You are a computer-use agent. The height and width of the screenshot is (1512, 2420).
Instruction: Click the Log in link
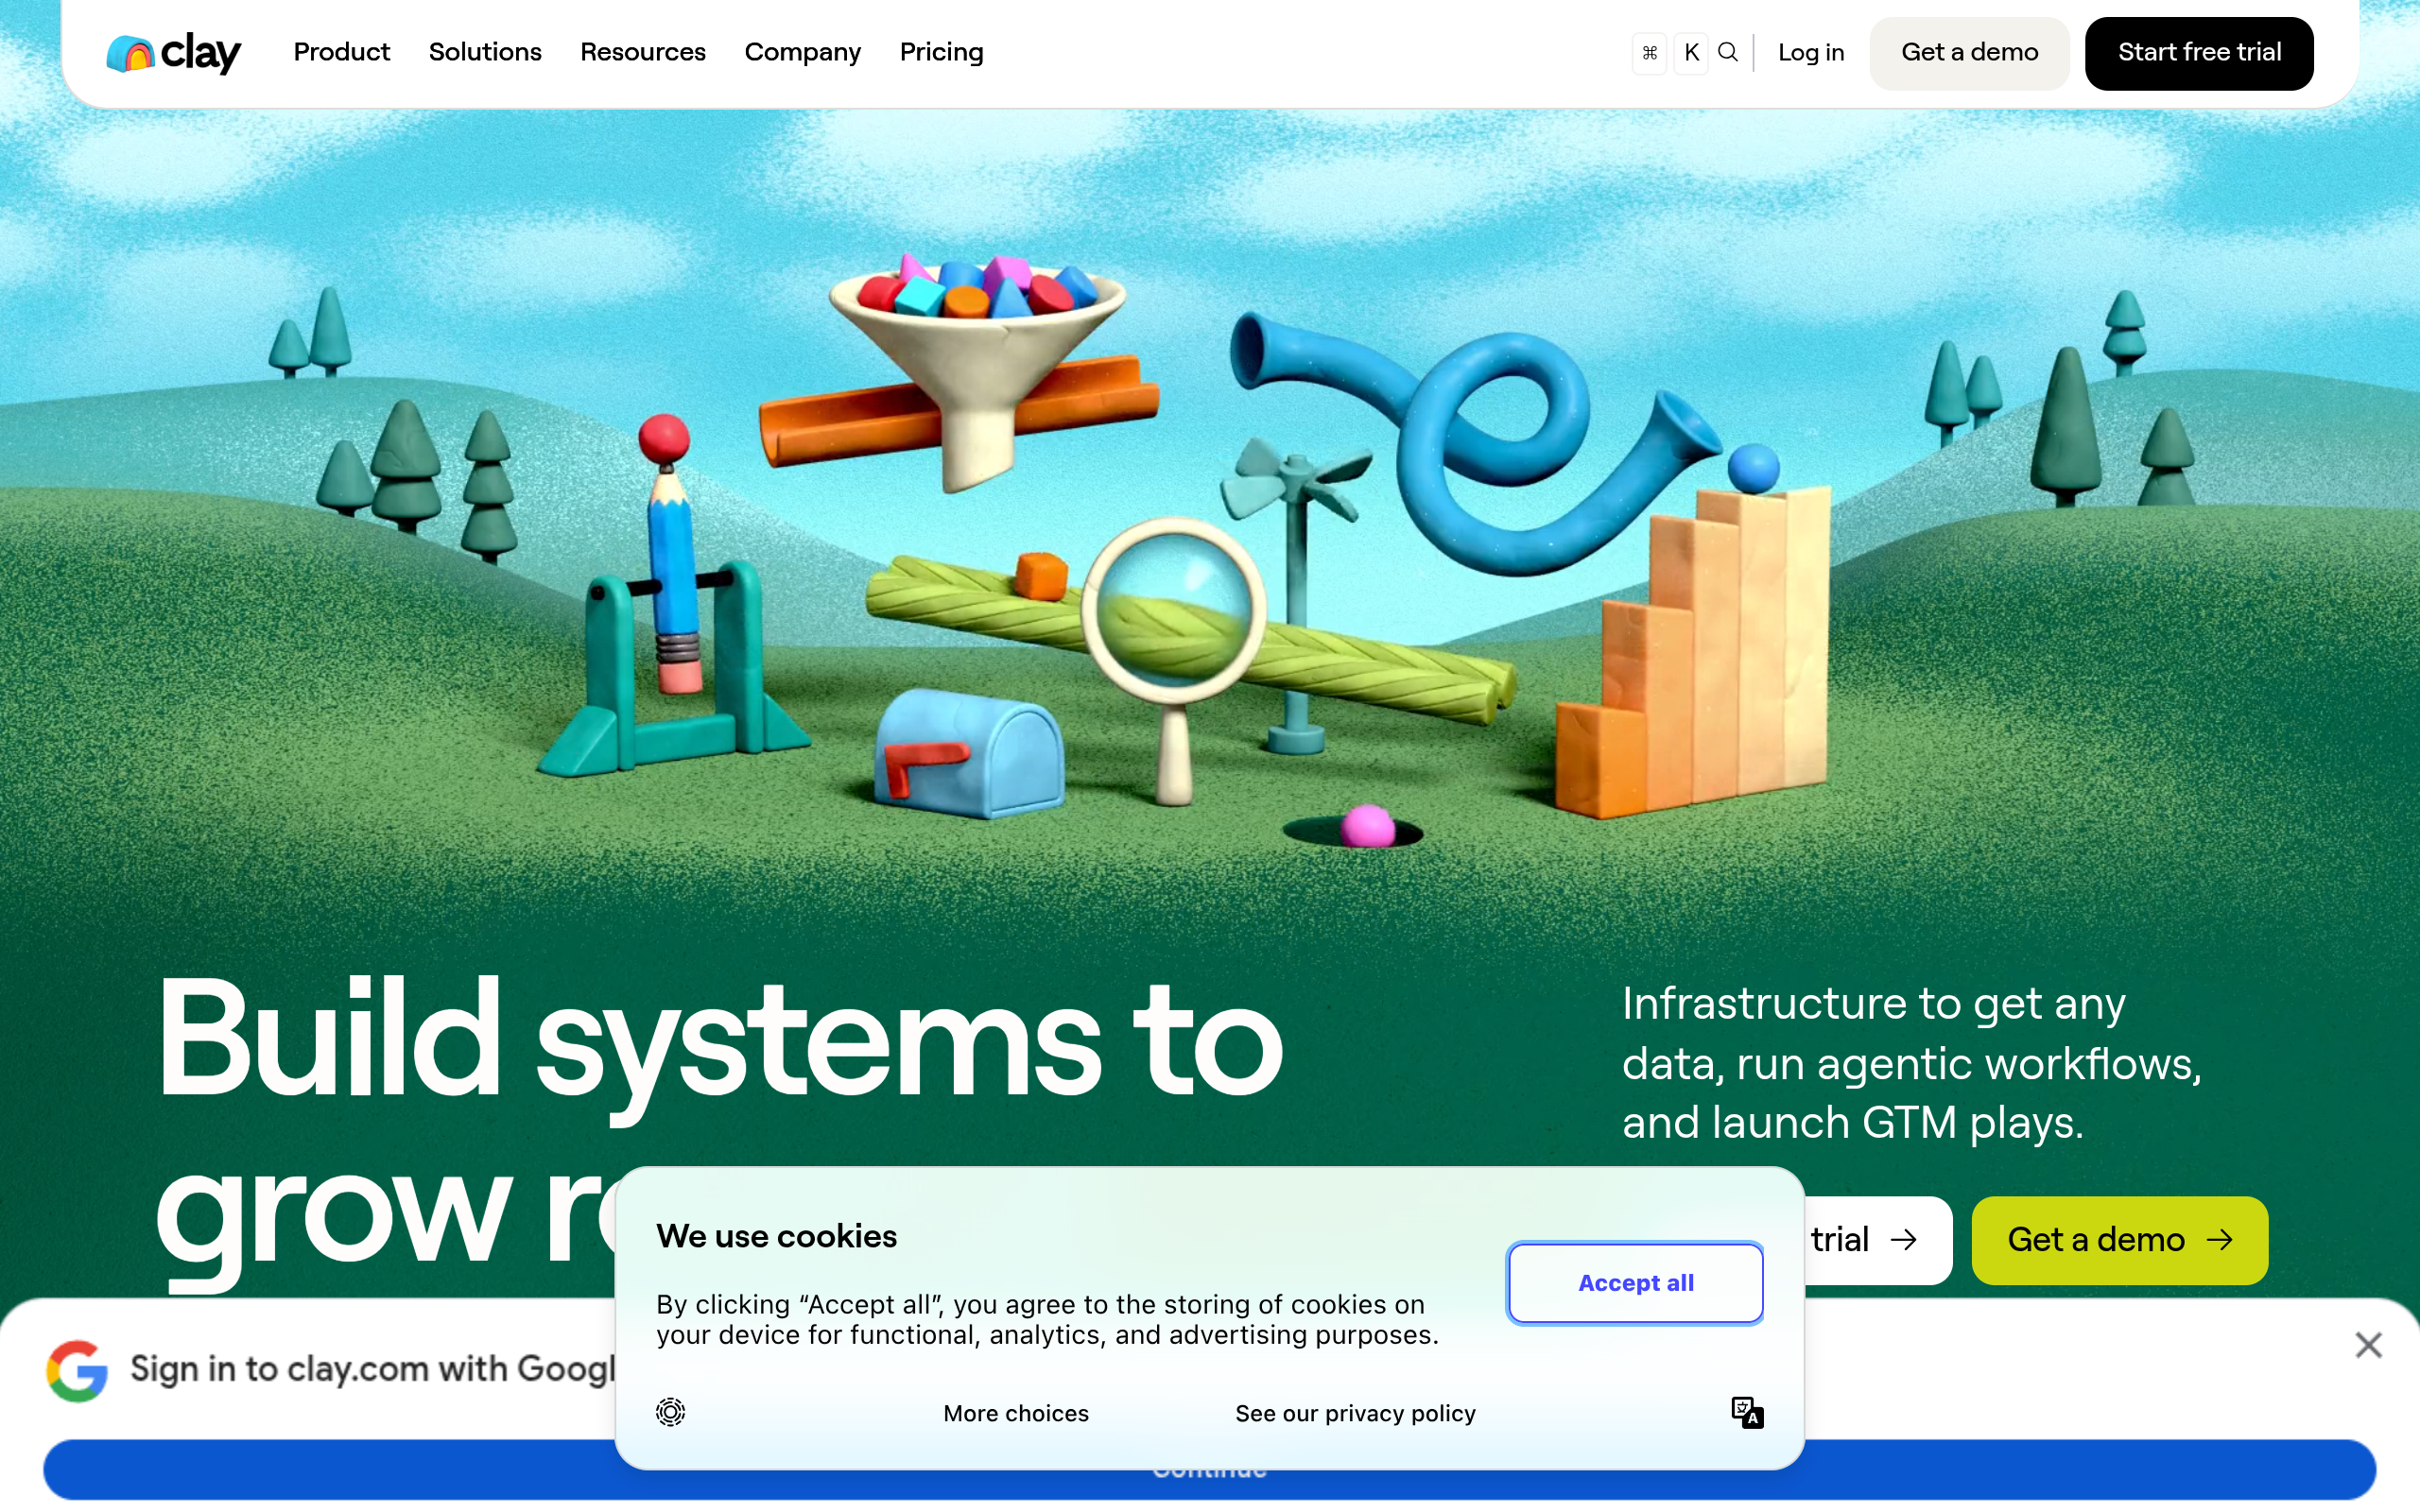[1811, 53]
